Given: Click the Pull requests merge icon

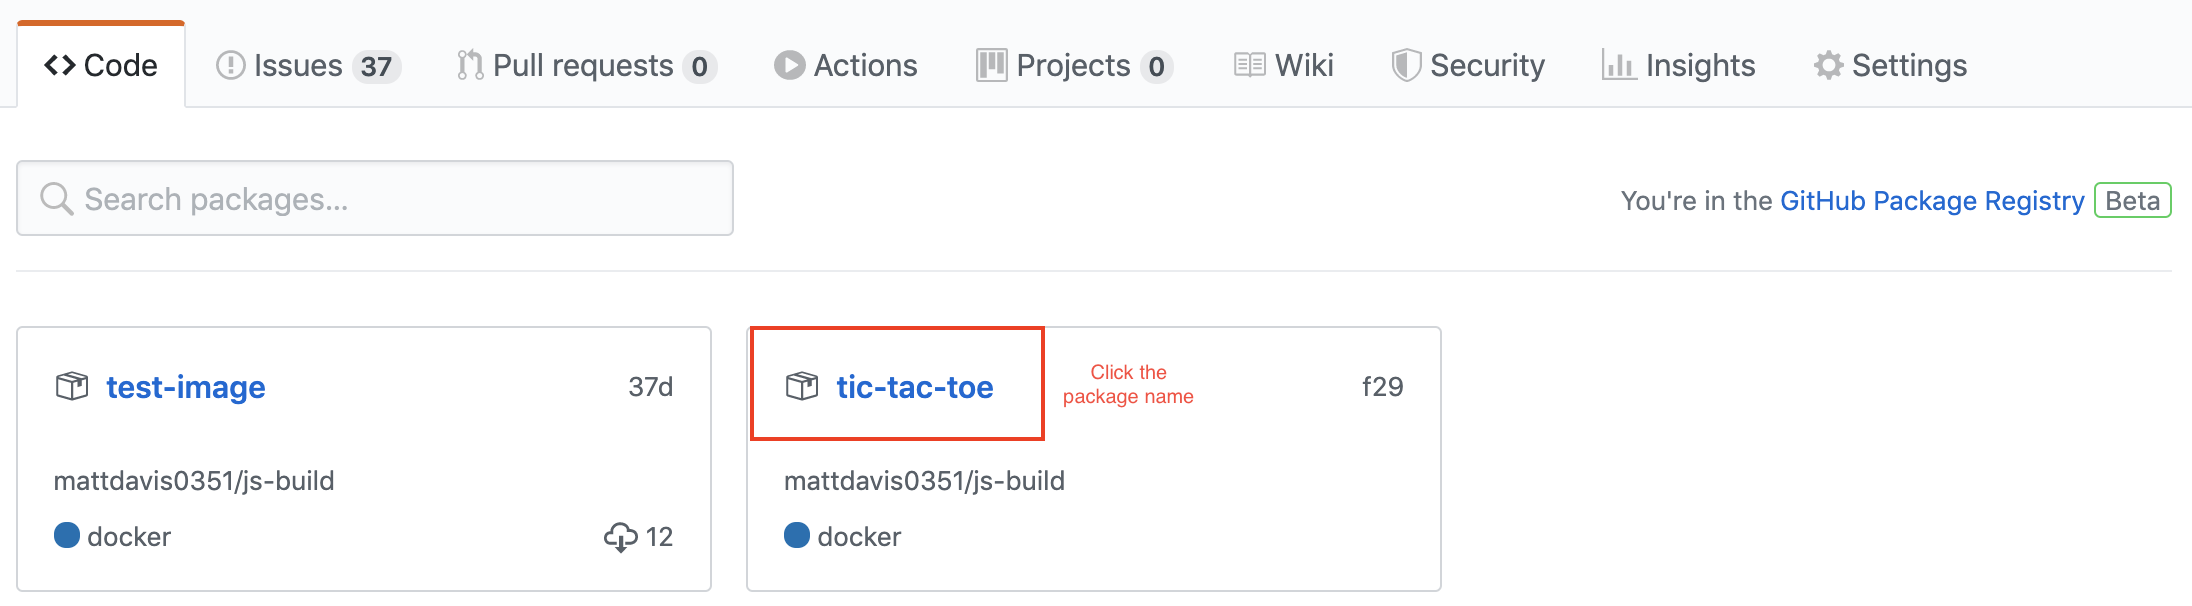Looking at the screenshot, I should pyautogui.click(x=469, y=66).
